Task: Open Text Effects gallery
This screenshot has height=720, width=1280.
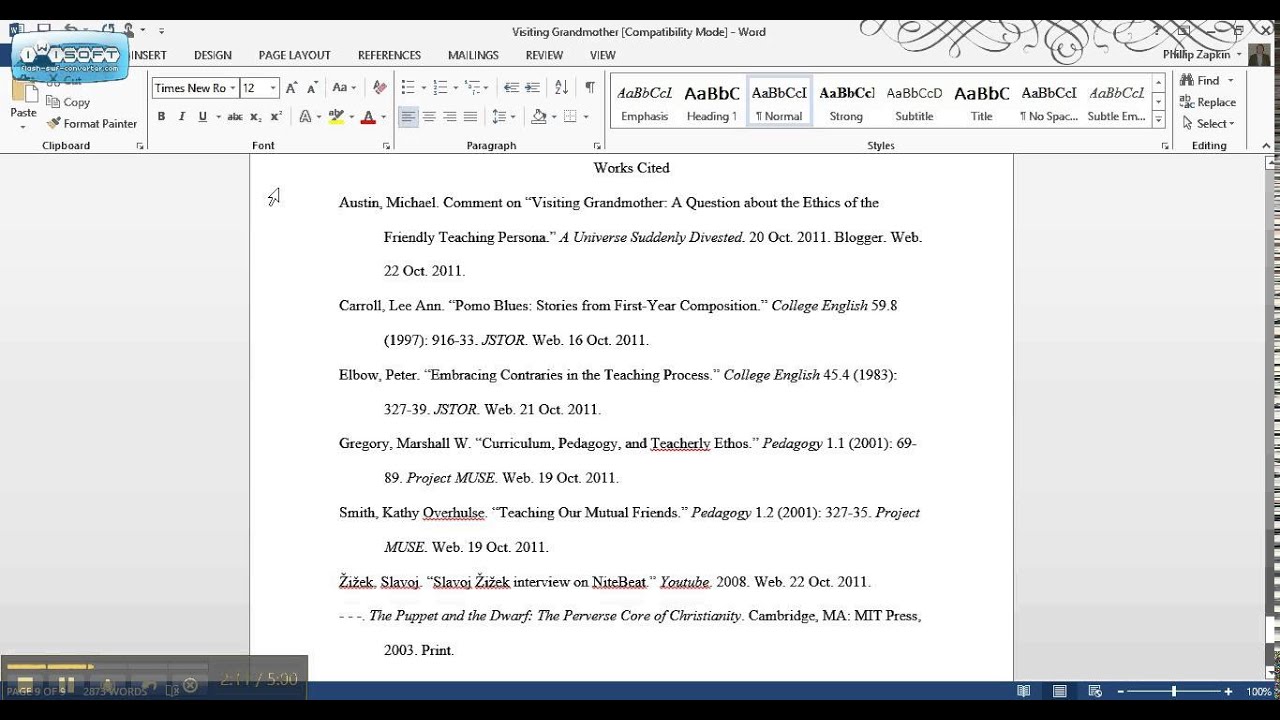Action: click(306, 117)
